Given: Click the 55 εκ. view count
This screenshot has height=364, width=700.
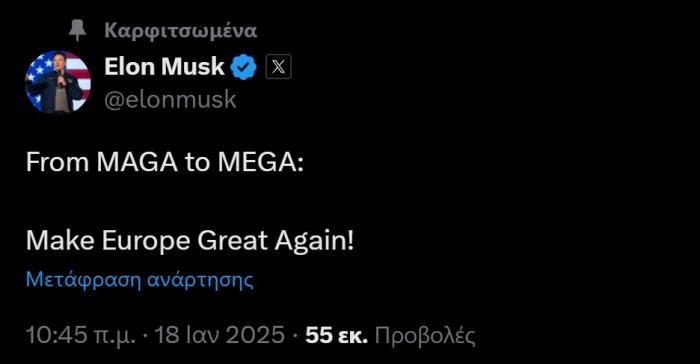Looking at the screenshot, I should pos(337,335).
